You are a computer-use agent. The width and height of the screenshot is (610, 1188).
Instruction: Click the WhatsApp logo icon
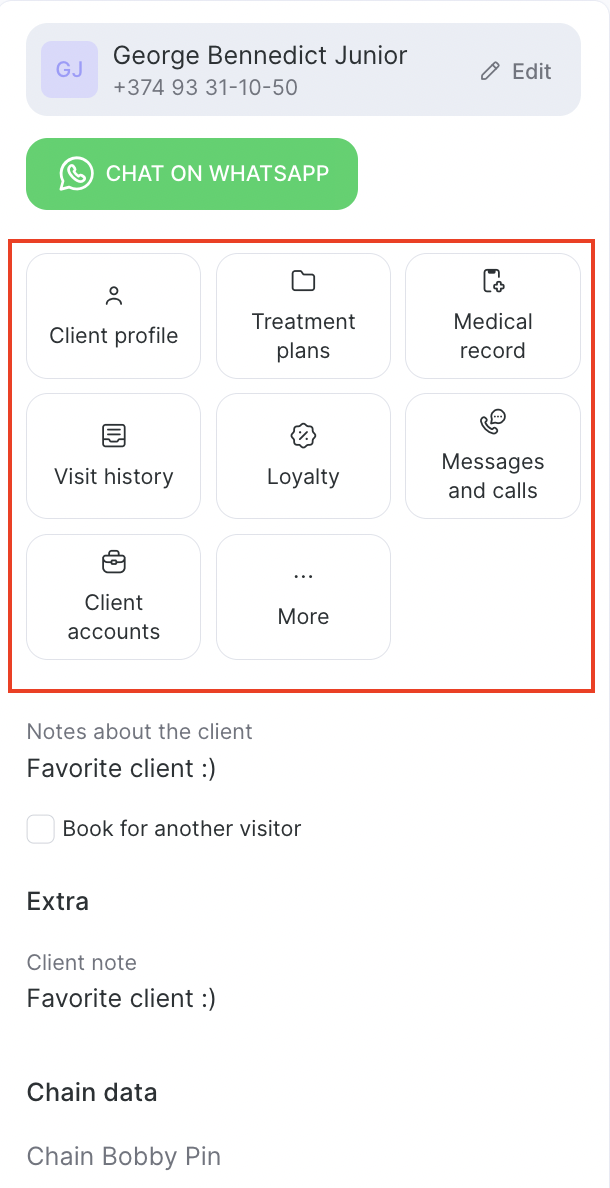(76, 173)
